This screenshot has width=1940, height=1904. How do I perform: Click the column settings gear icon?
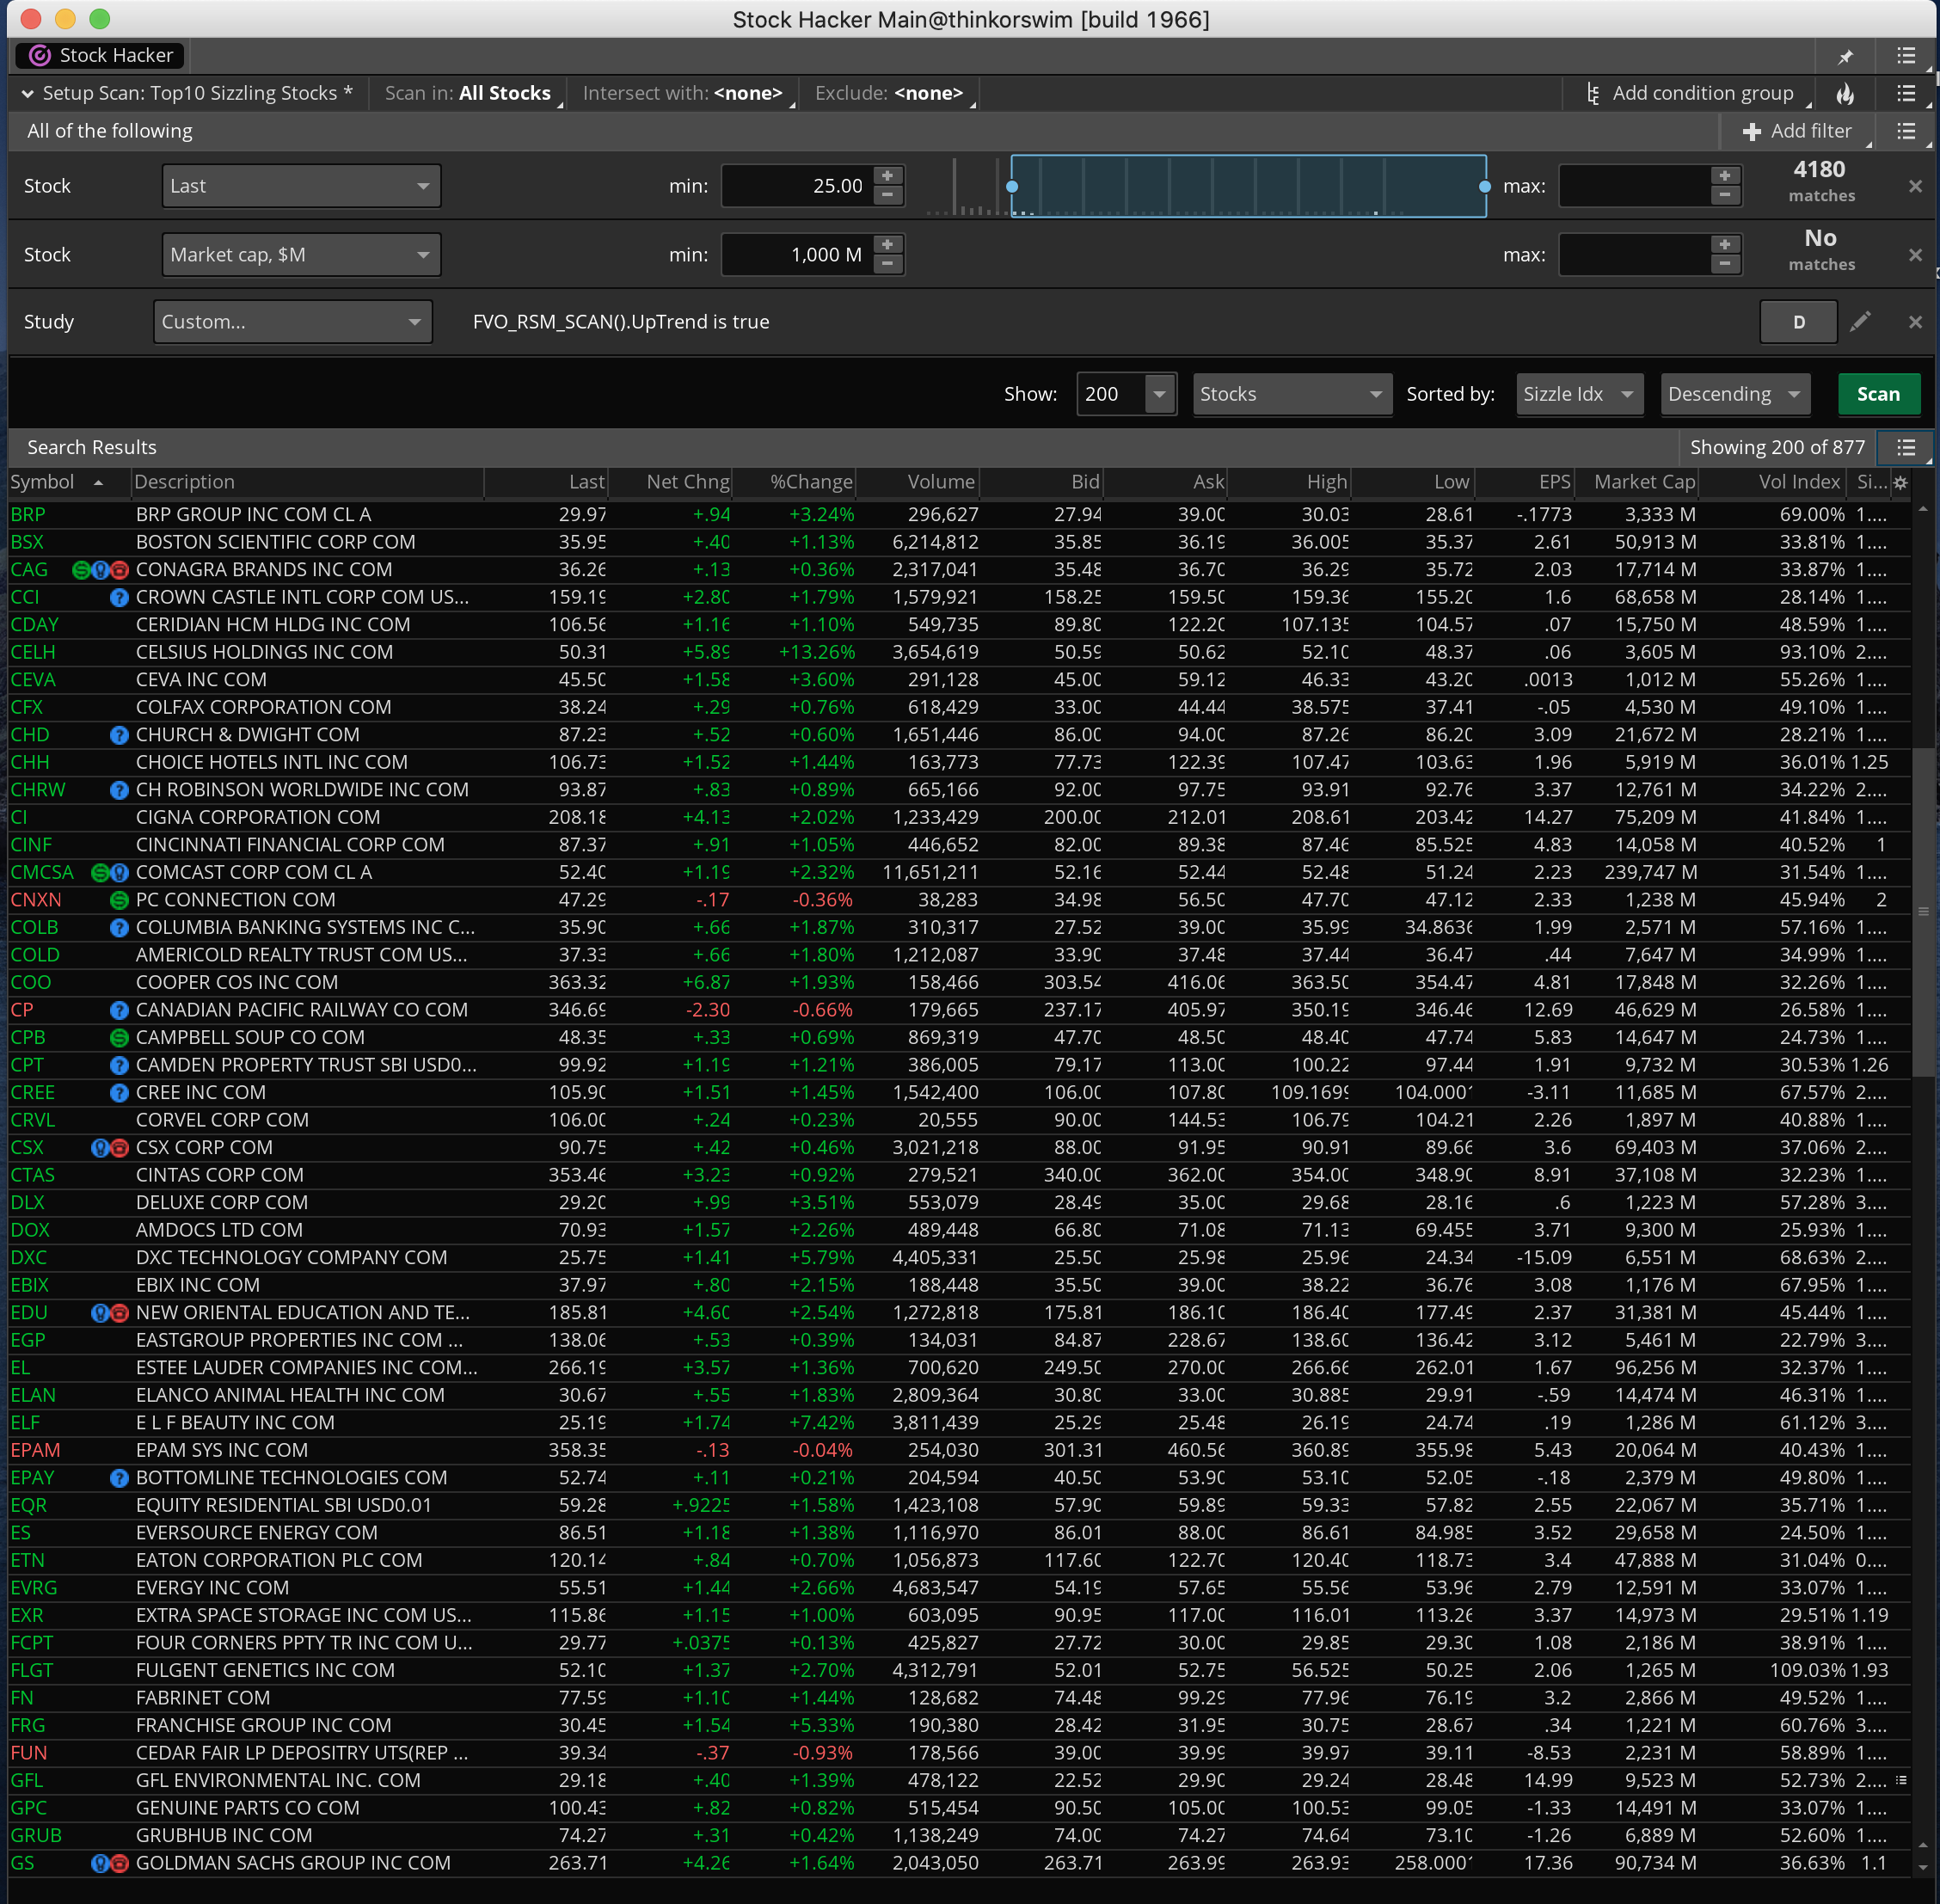(1900, 482)
